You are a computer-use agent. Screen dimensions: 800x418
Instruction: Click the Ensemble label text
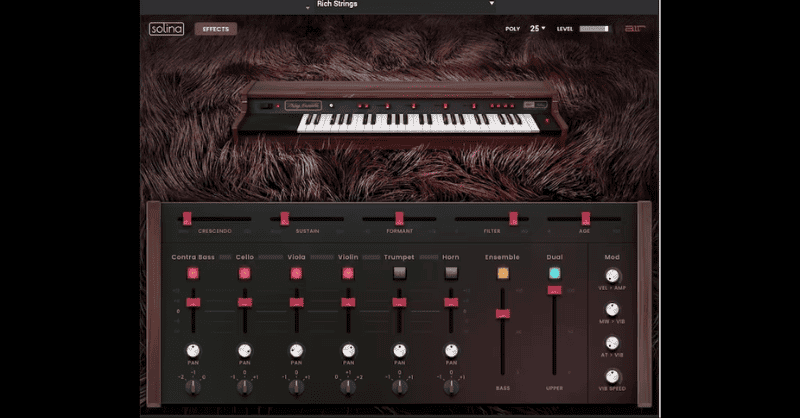[x=503, y=257]
